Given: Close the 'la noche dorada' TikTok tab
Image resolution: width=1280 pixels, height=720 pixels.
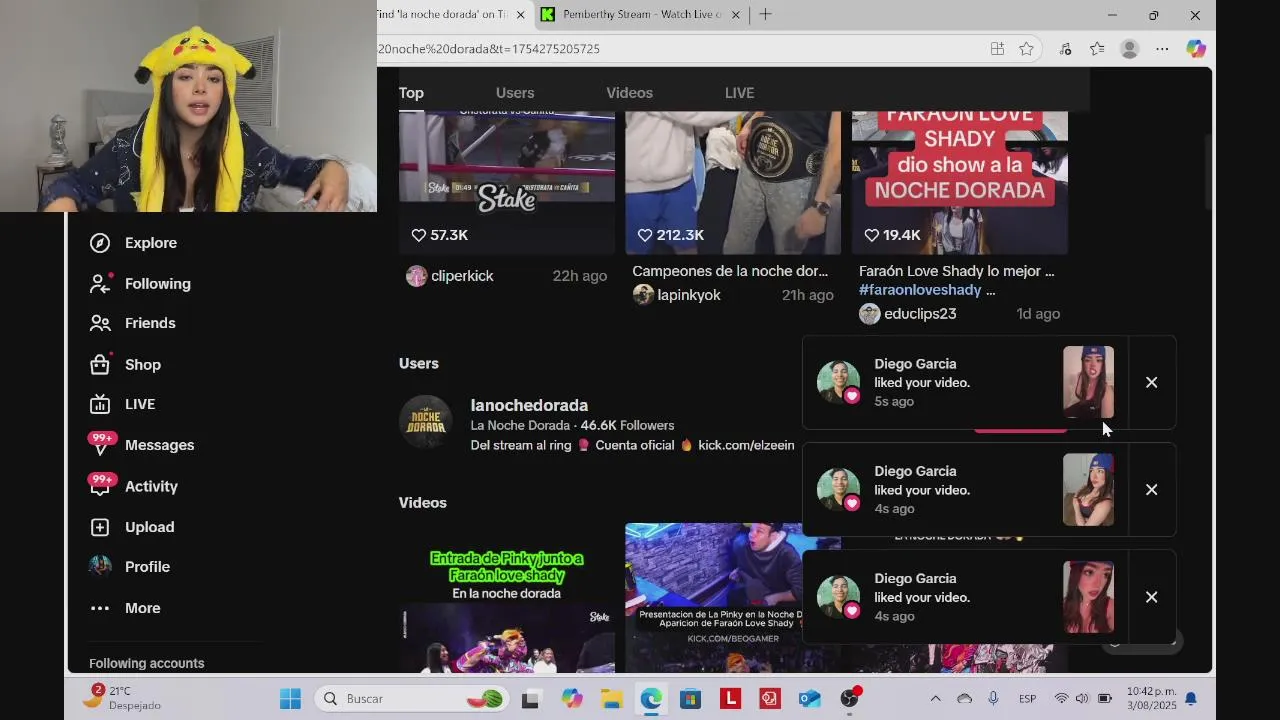Looking at the screenshot, I should coord(520,15).
